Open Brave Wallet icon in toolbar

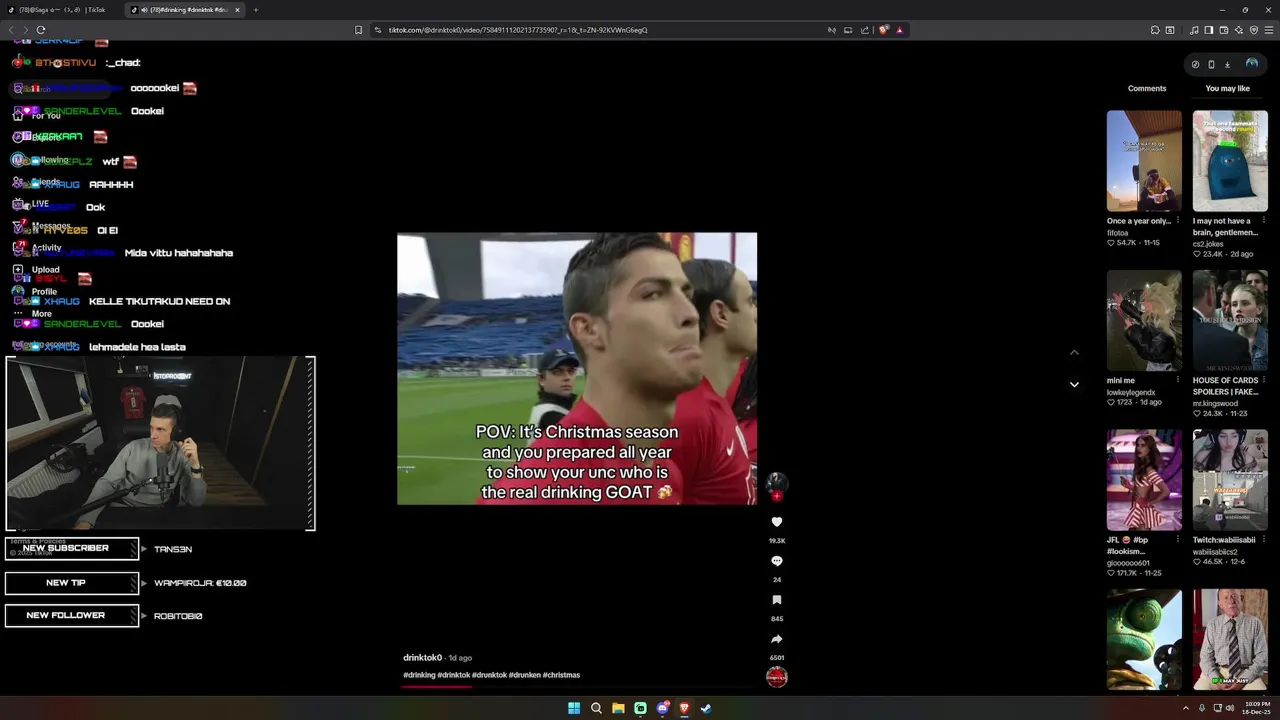click(x=1223, y=30)
